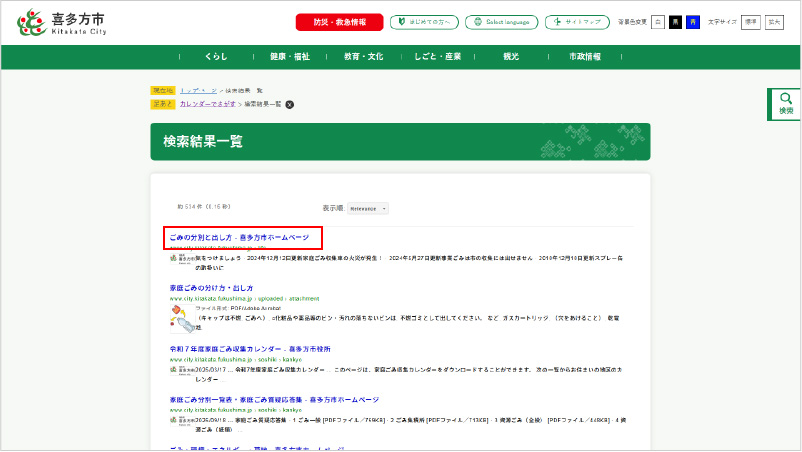Open the 観光 menu

pos(511,57)
